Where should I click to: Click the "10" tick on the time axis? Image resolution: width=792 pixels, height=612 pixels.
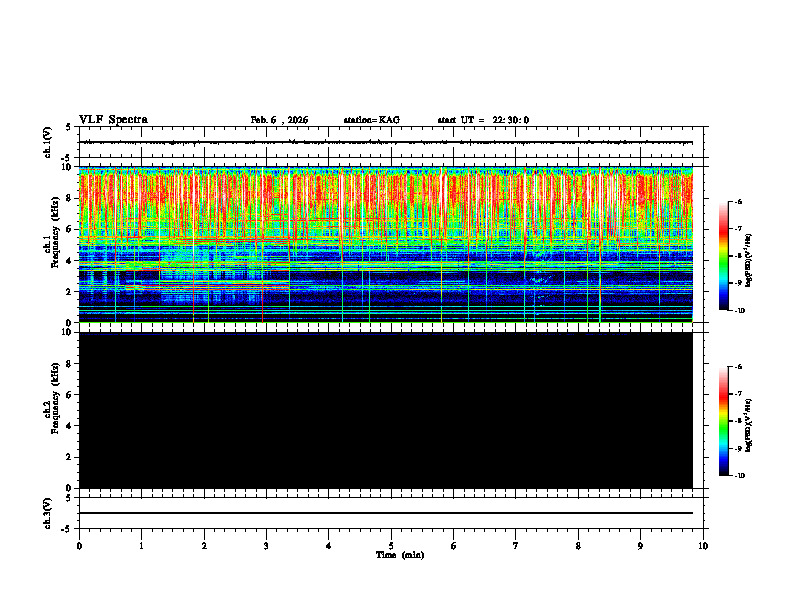point(703,546)
